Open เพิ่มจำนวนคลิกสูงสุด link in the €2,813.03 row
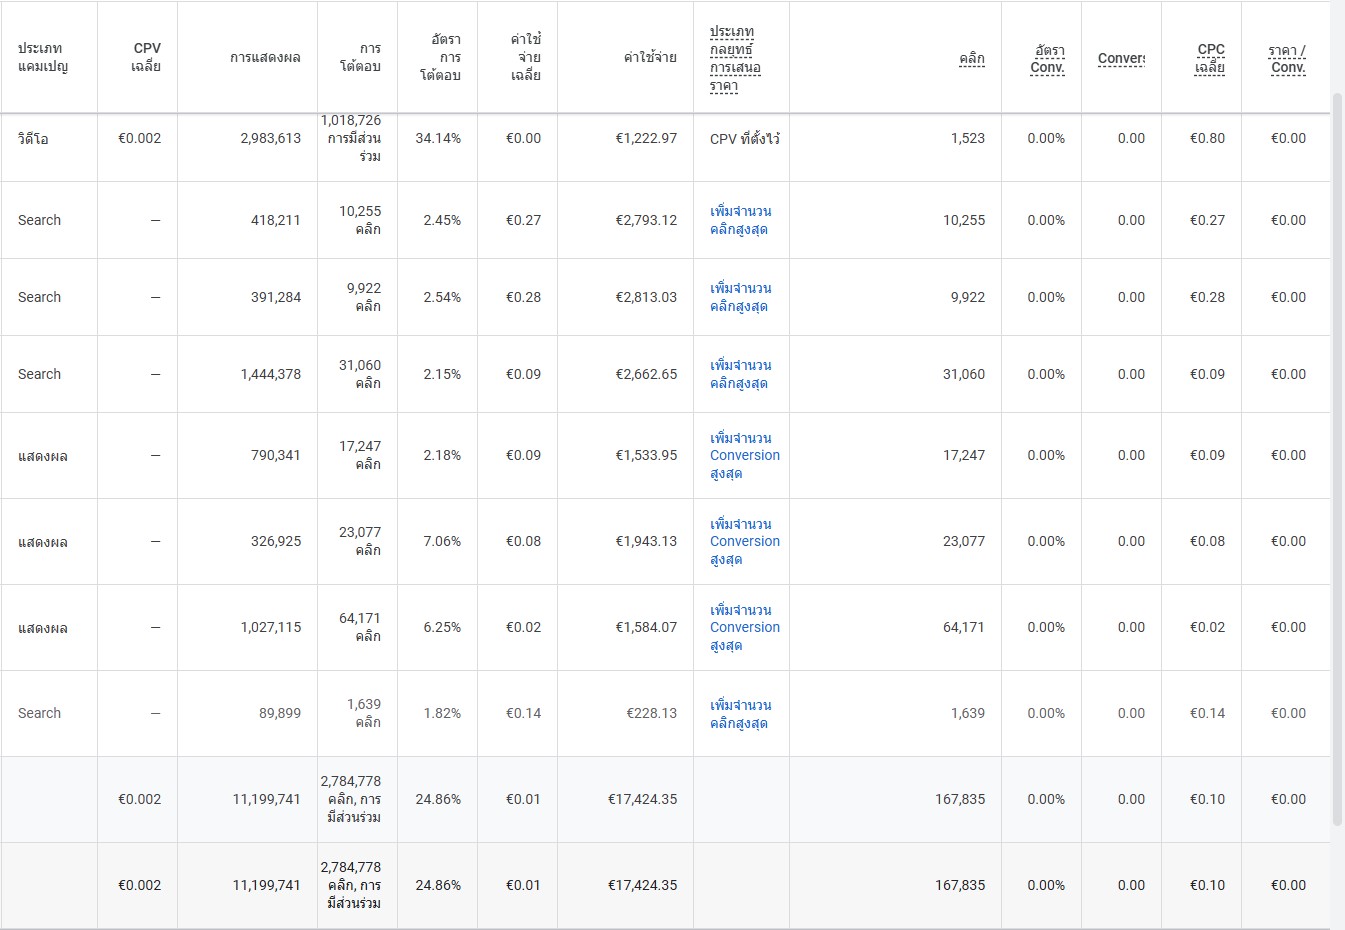The height and width of the screenshot is (930, 1345). pos(740,297)
